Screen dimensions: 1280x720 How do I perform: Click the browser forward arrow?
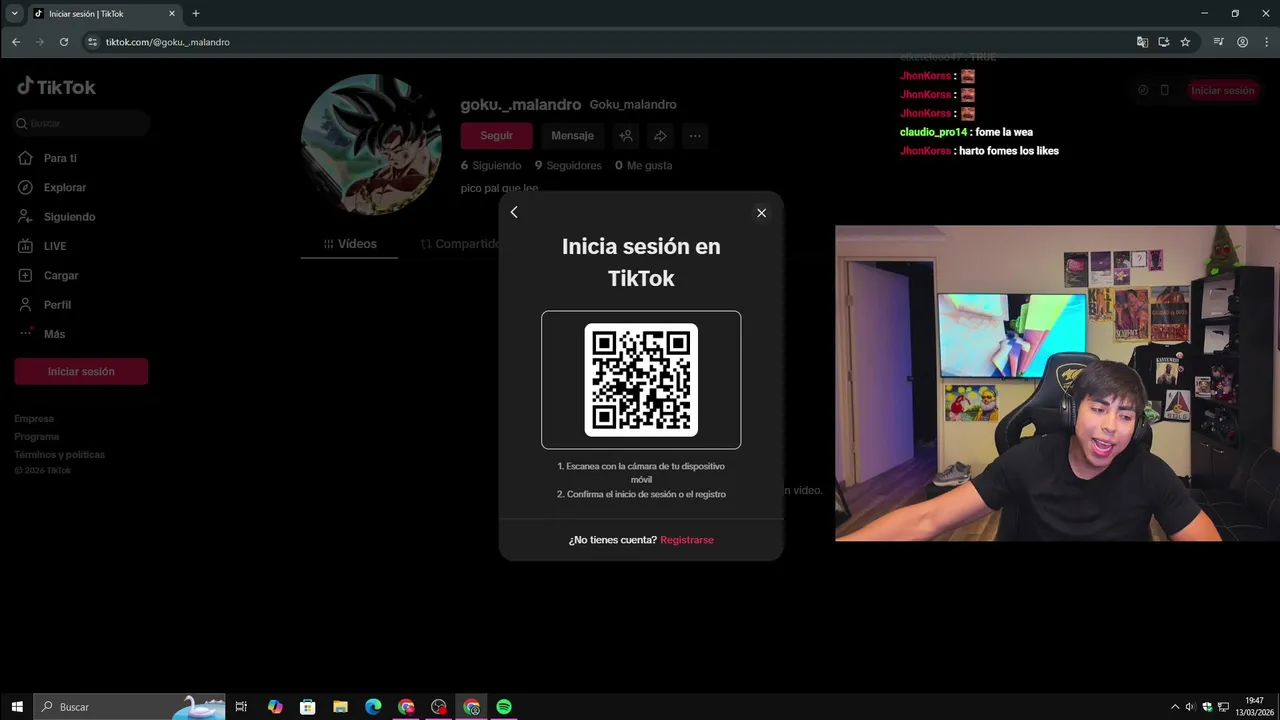(40, 42)
